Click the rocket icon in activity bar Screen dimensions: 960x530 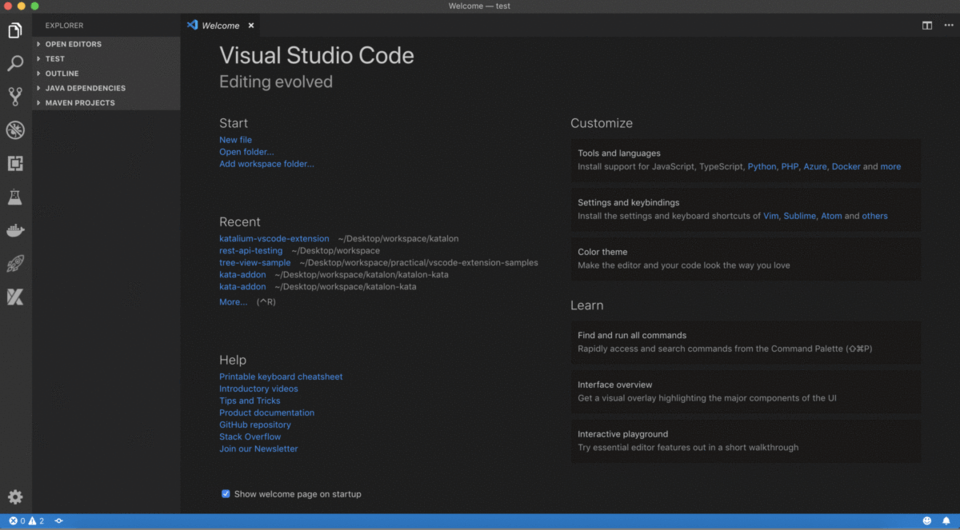point(15,264)
